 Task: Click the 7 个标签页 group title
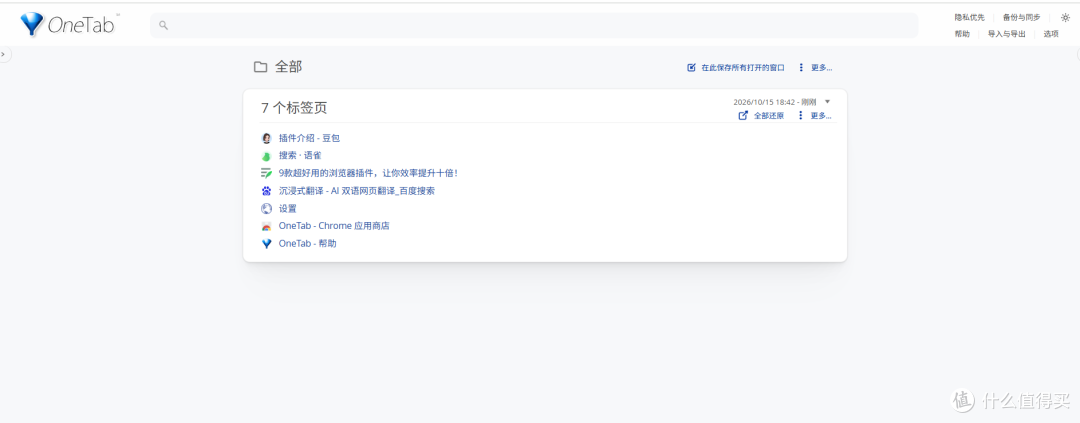[x=294, y=107]
